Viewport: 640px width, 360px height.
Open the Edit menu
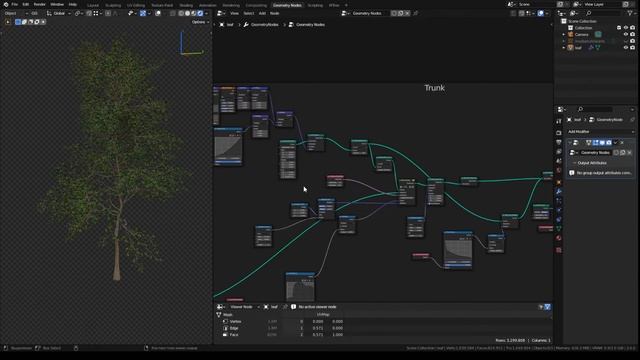(26, 4)
